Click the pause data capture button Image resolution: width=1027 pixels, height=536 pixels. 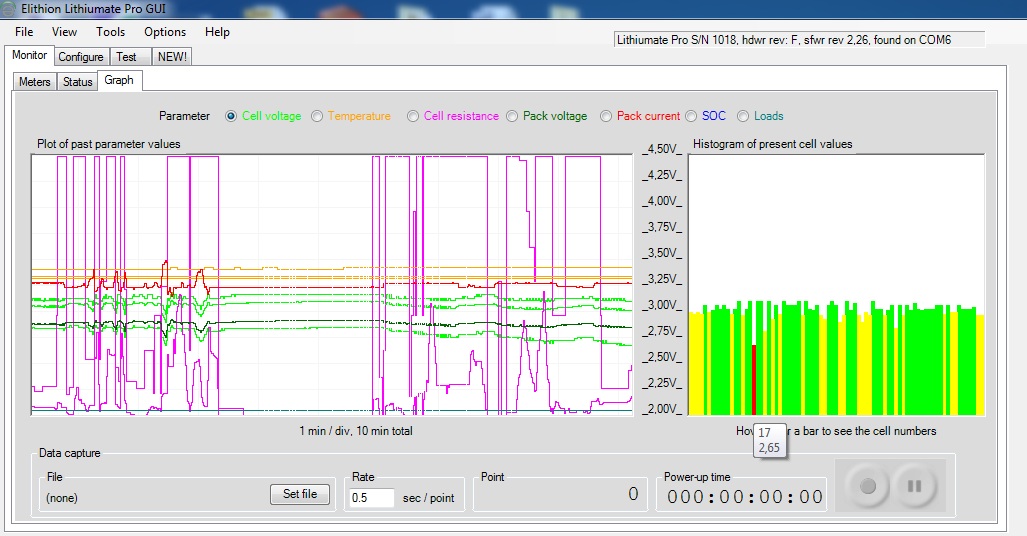(914, 487)
